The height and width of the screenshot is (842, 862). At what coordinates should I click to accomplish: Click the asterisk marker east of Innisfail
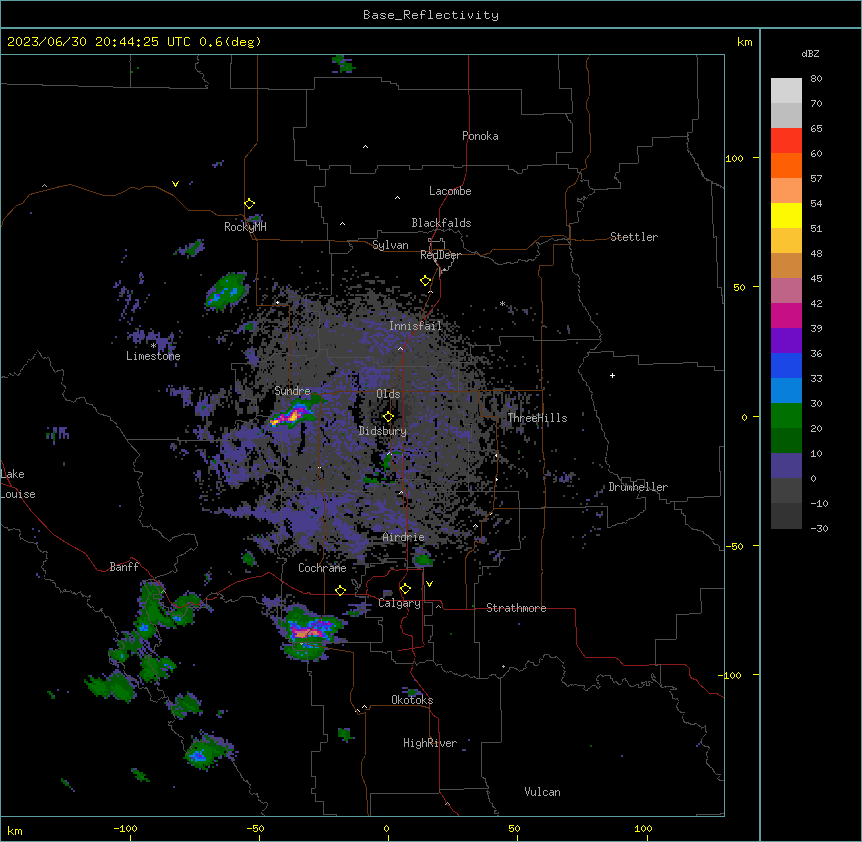(502, 304)
